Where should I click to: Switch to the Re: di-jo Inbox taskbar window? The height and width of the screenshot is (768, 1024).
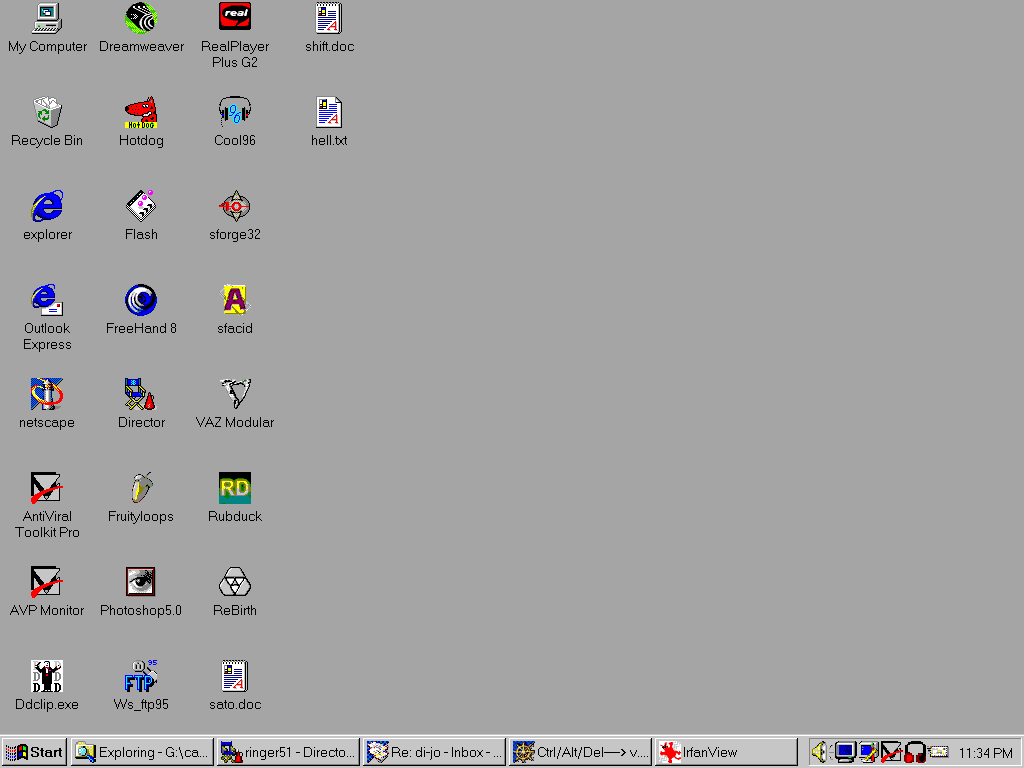(x=434, y=752)
